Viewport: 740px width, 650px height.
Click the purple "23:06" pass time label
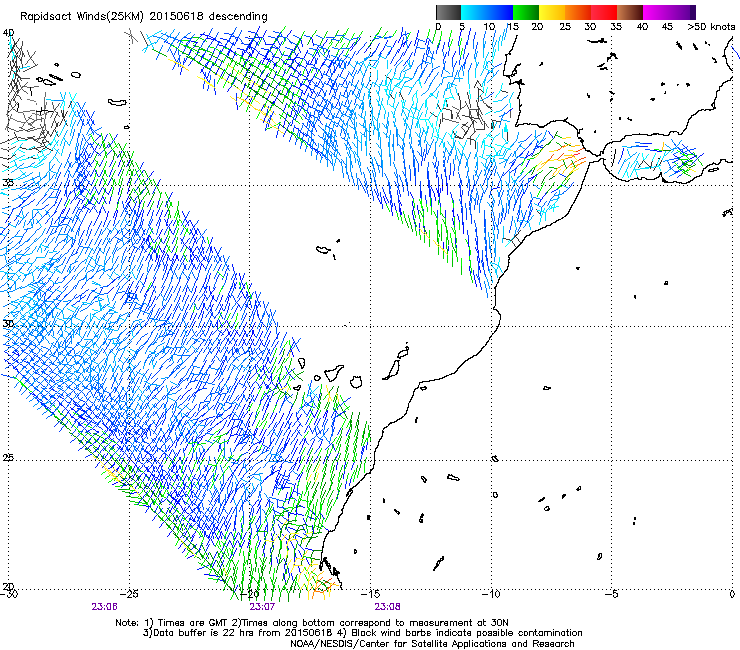tap(104, 607)
